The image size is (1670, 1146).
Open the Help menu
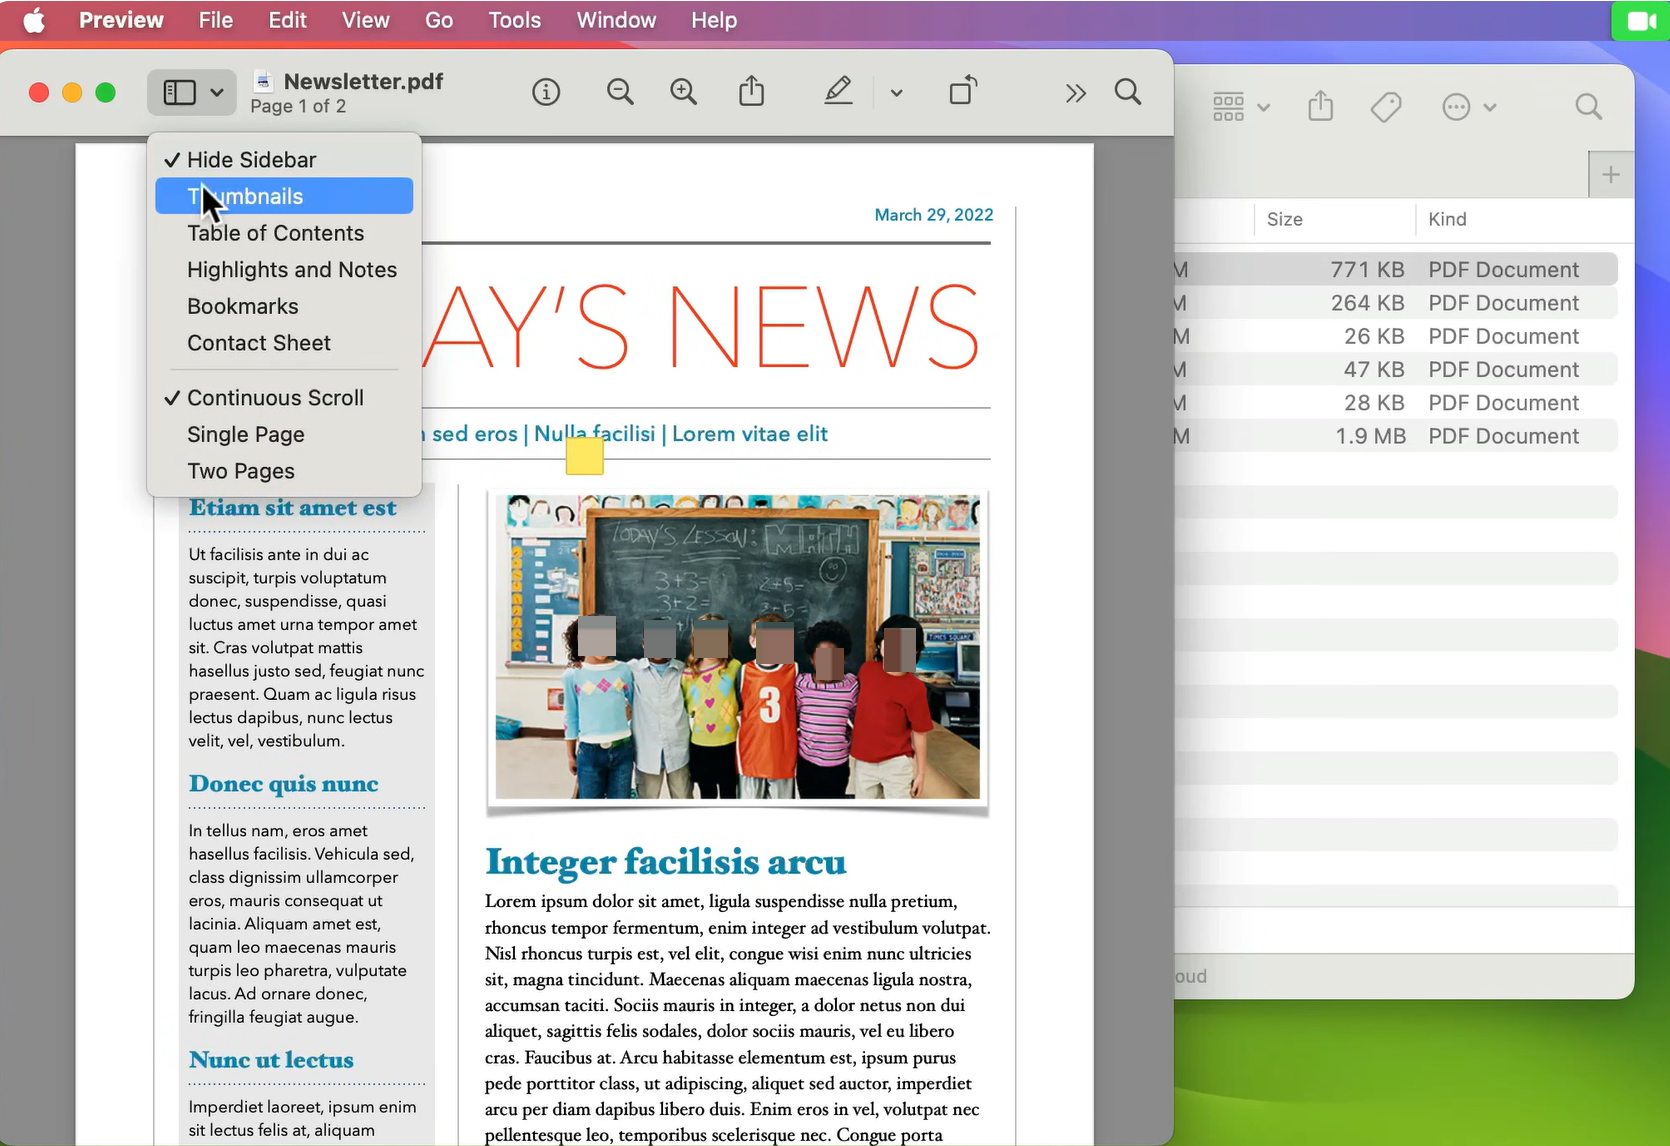pyautogui.click(x=714, y=20)
